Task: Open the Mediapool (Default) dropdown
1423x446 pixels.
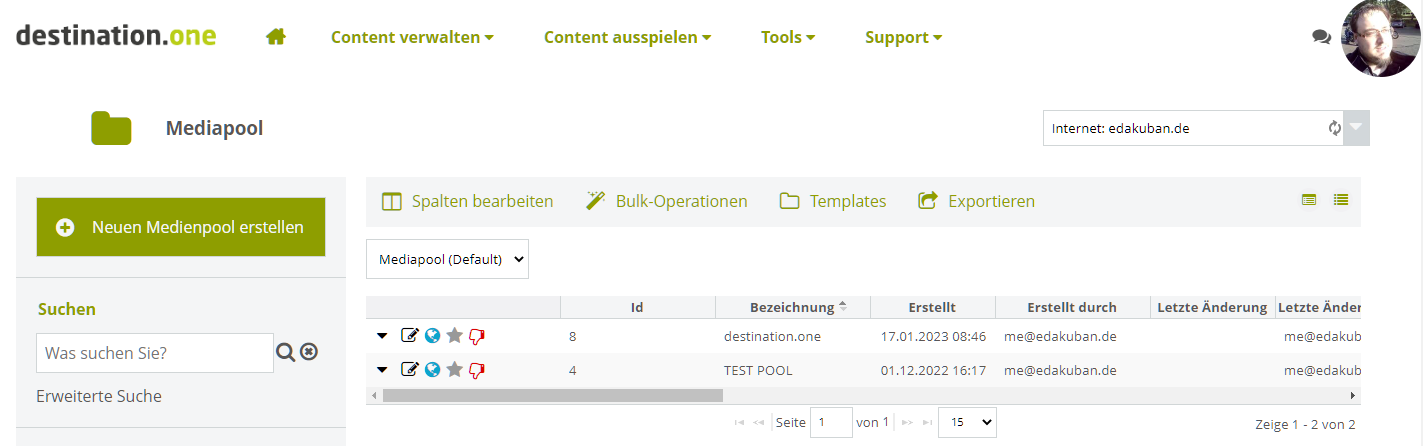Action: (x=447, y=259)
